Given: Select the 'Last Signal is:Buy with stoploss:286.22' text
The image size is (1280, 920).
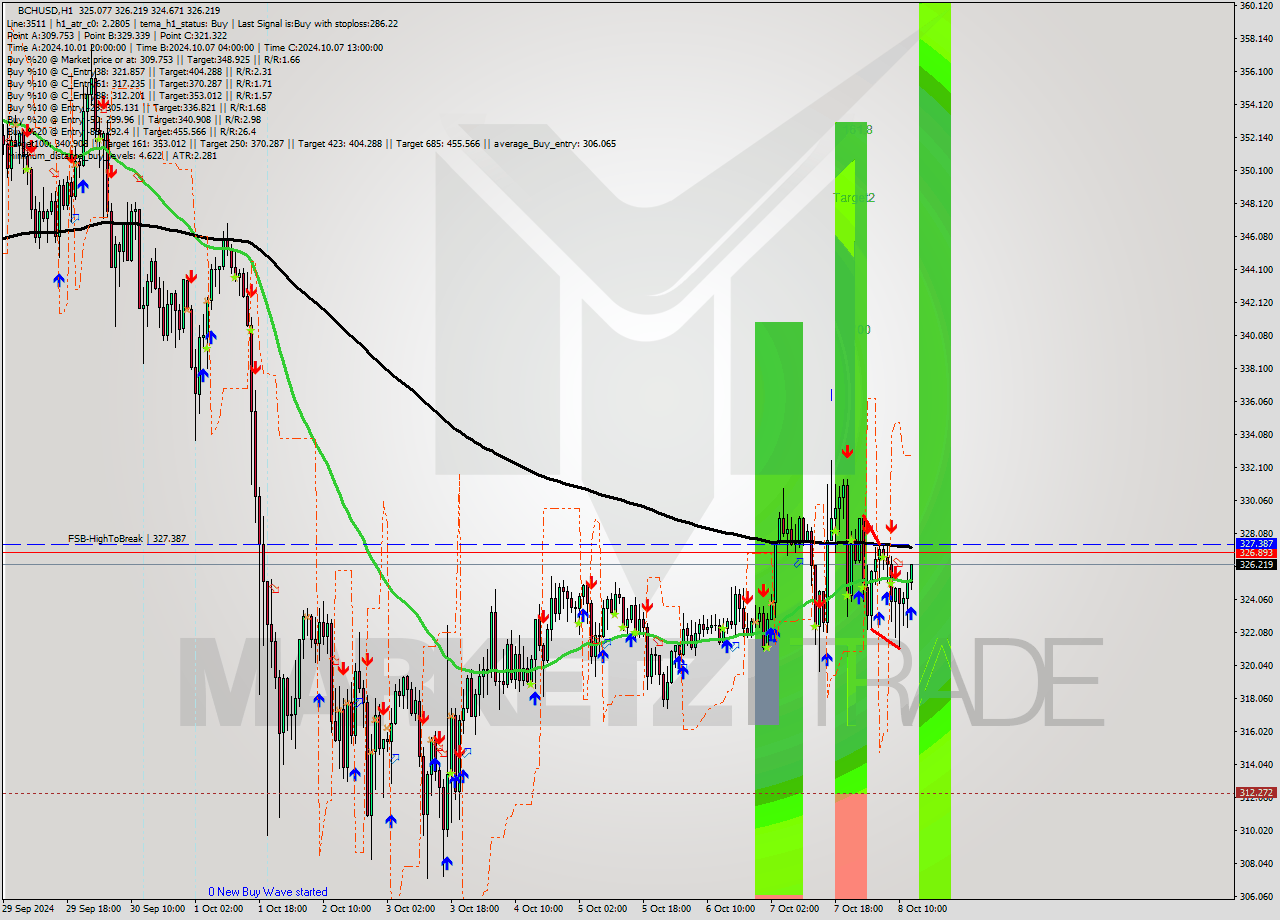Looking at the screenshot, I should coord(318,23).
